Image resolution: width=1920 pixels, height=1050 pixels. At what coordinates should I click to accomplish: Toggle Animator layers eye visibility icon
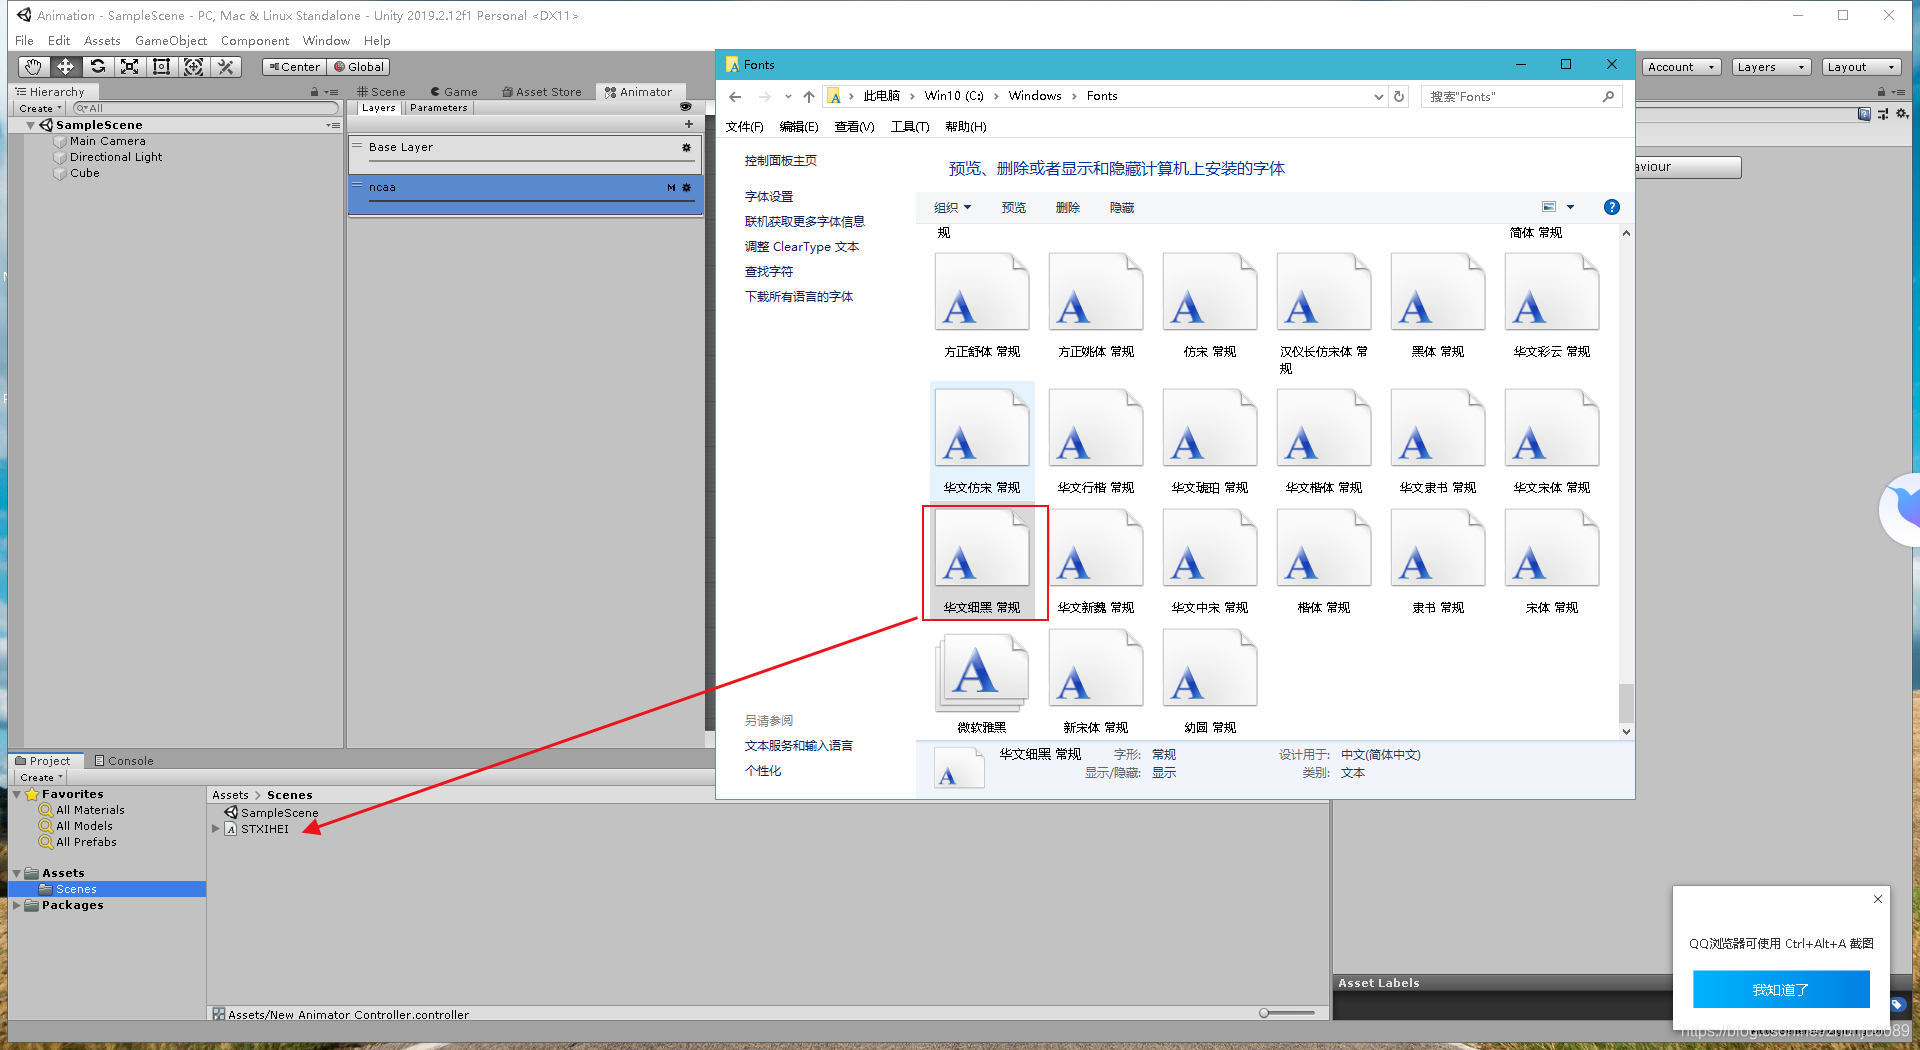pyautogui.click(x=685, y=107)
